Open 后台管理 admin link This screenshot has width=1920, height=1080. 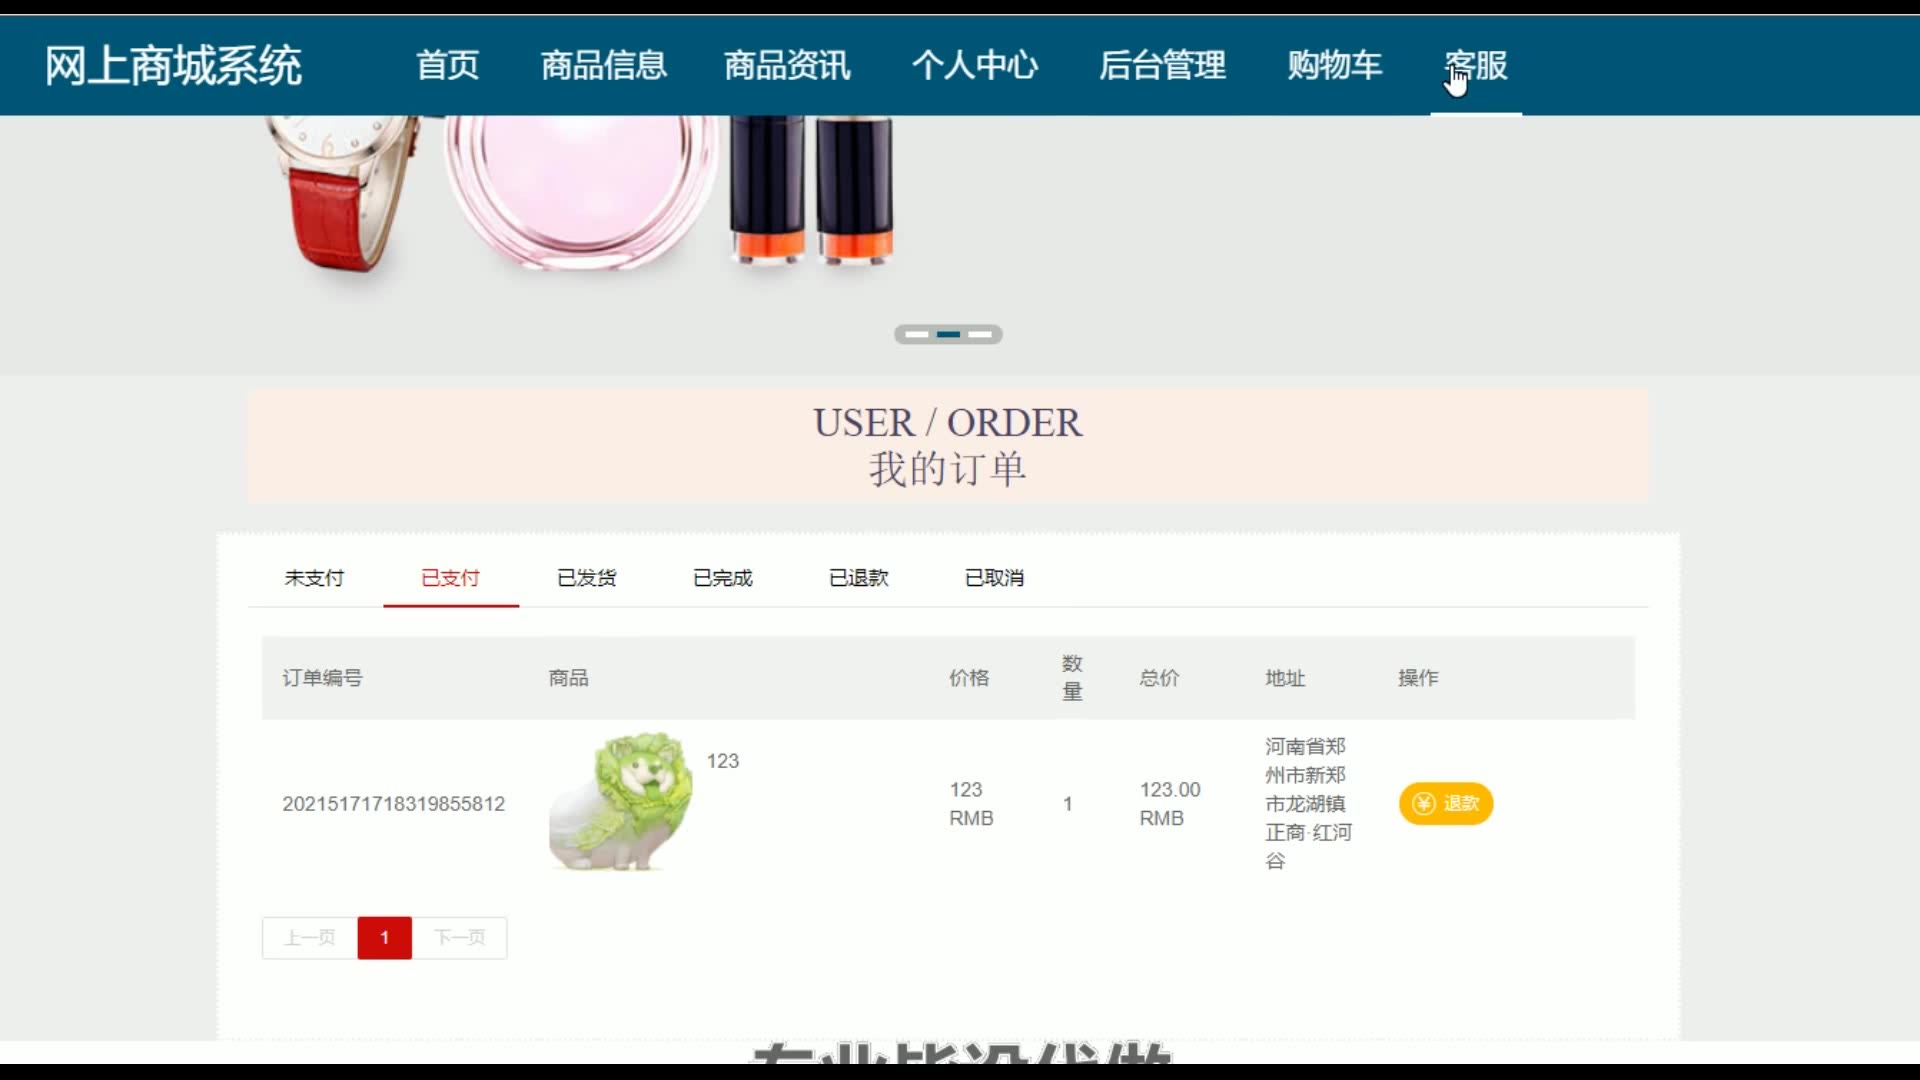[1162, 66]
